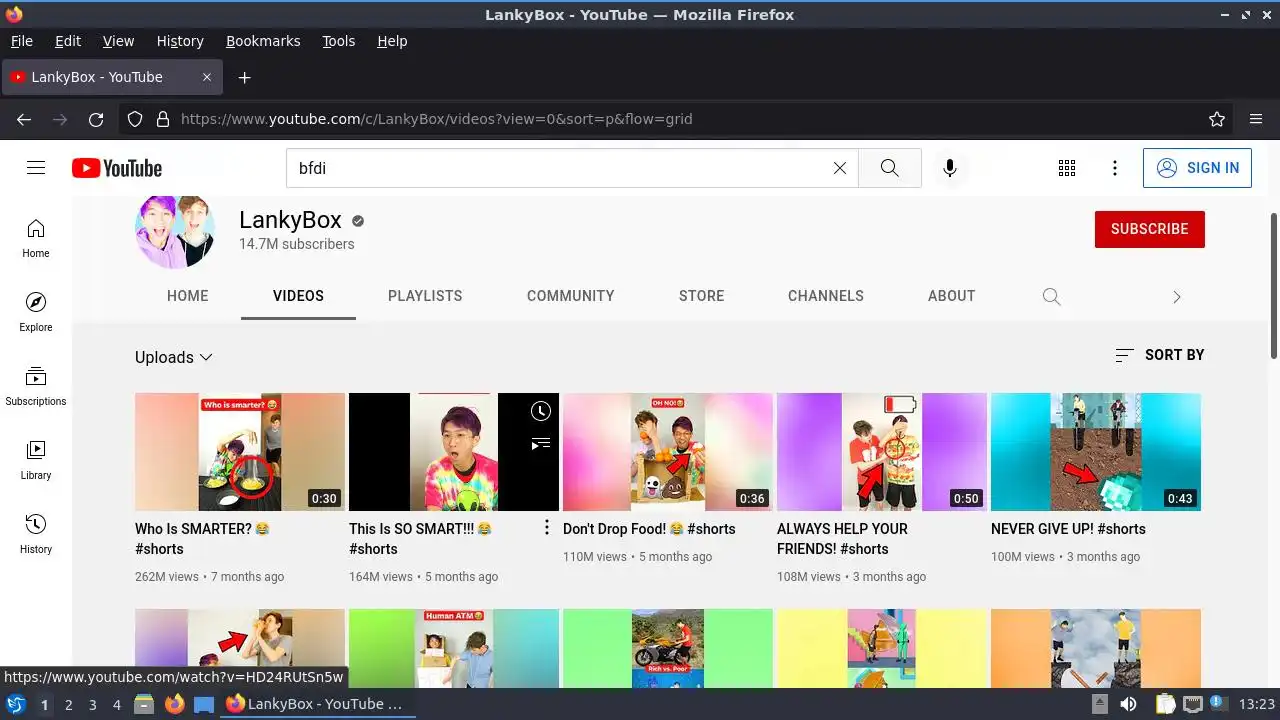1280x720 pixels.
Task: Add 'This Is SO SMART' to Watch Later
Action: coord(541,411)
